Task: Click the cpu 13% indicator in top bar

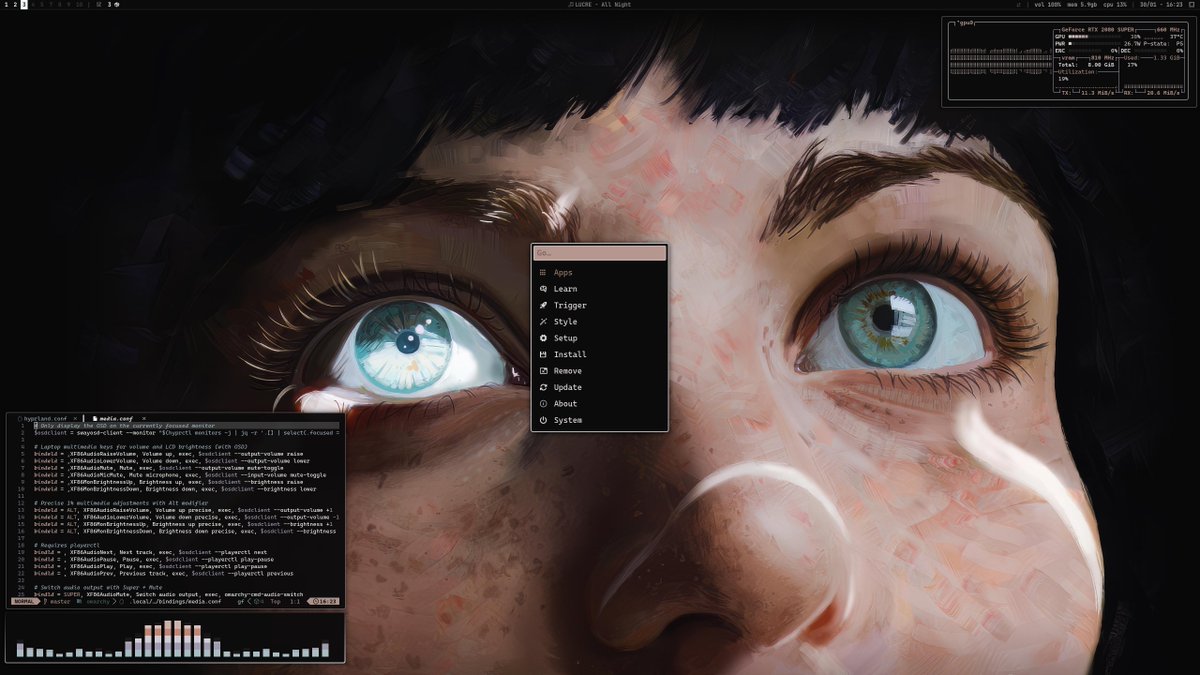Action: pos(1114,5)
